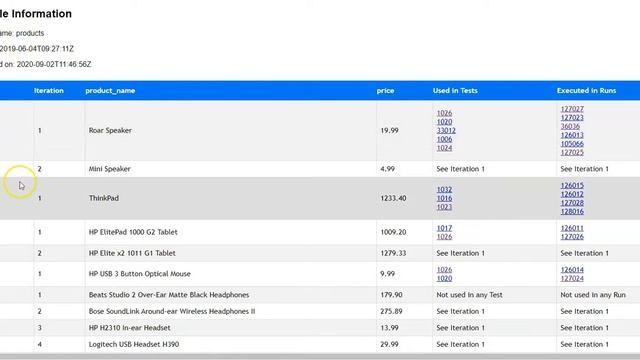Open test link 1017 for HP ElitePad
Viewport: 640px width, 360px height.
click(444, 228)
